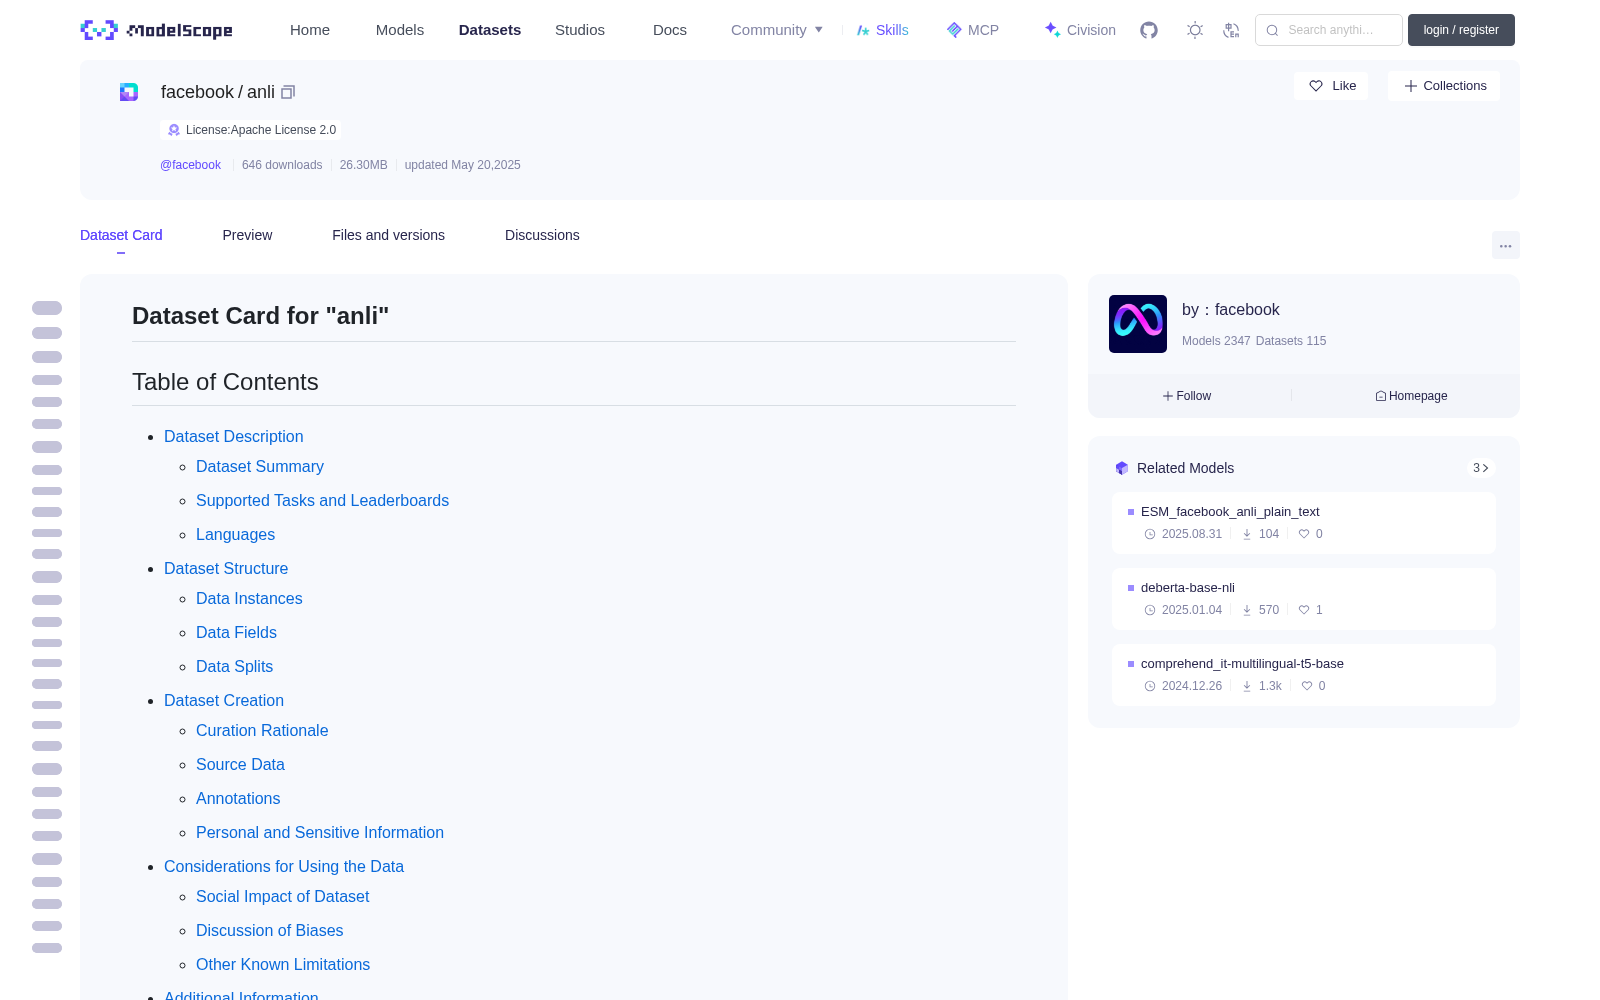Jump to Source Data section

click(x=240, y=765)
